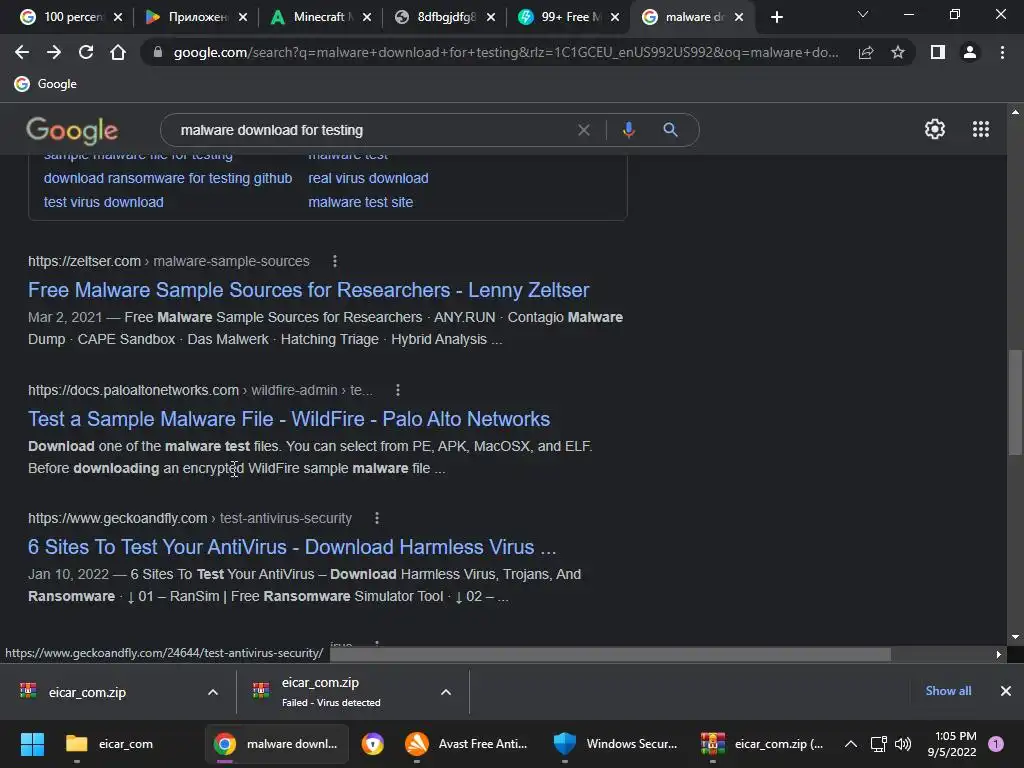The height and width of the screenshot is (768, 1024).
Task: Click Show all downloads
Action: (948, 691)
